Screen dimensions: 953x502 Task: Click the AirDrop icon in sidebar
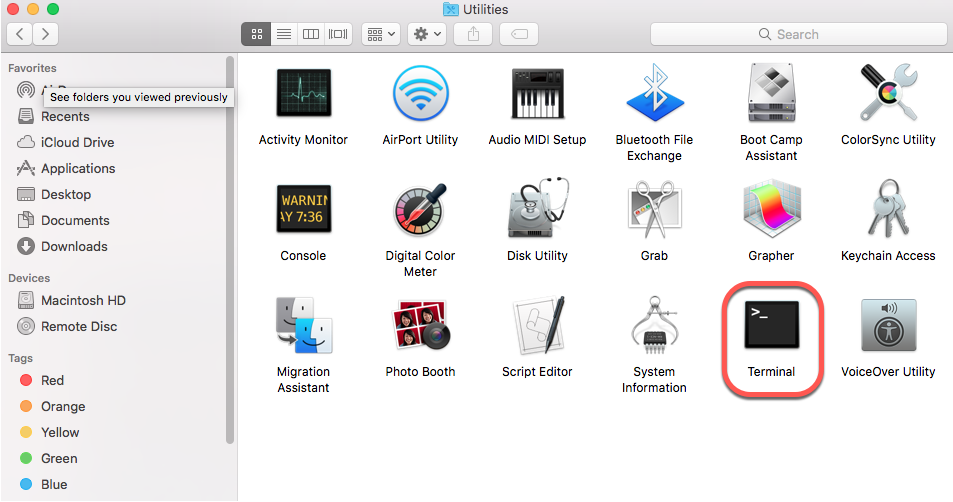[26, 90]
